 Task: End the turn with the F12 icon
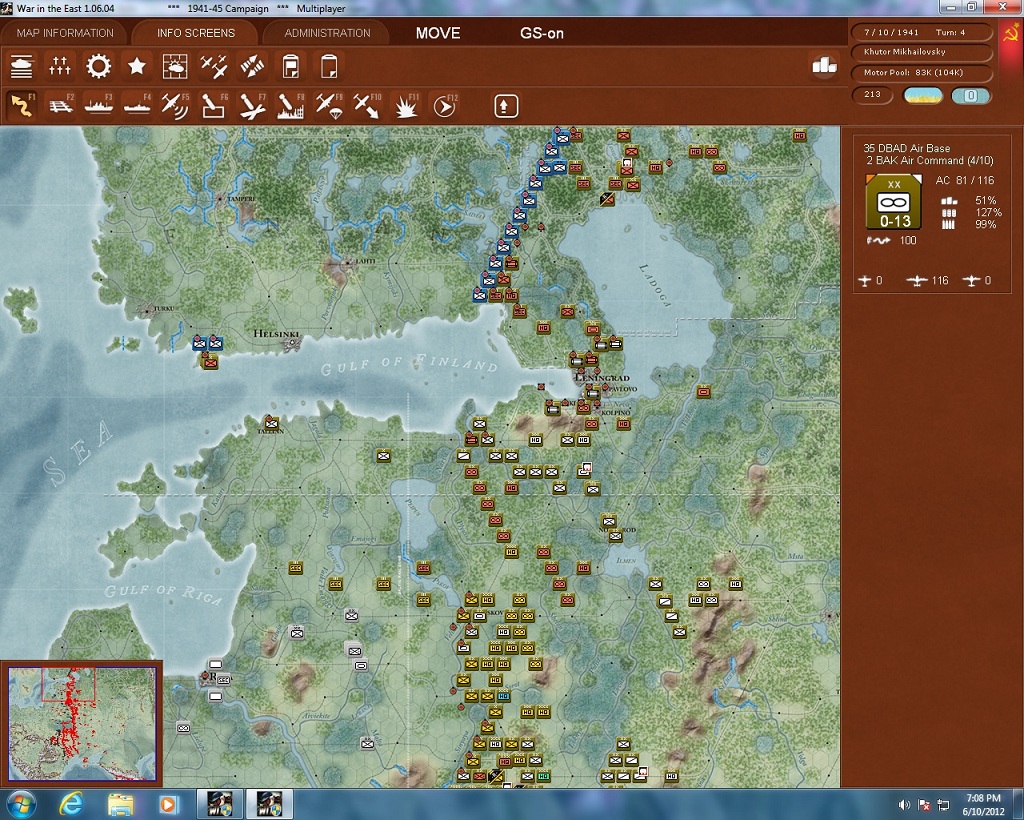coord(444,106)
